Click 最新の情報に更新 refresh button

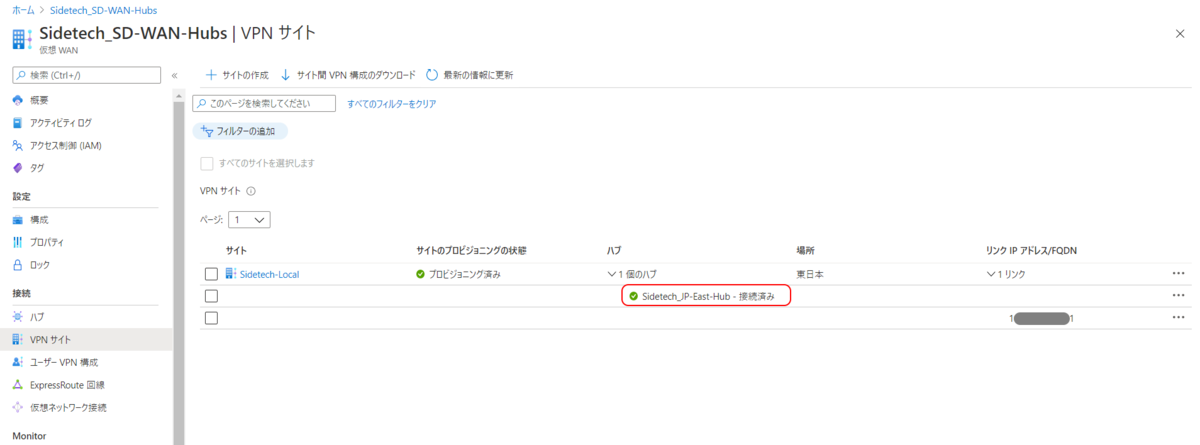click(x=470, y=75)
